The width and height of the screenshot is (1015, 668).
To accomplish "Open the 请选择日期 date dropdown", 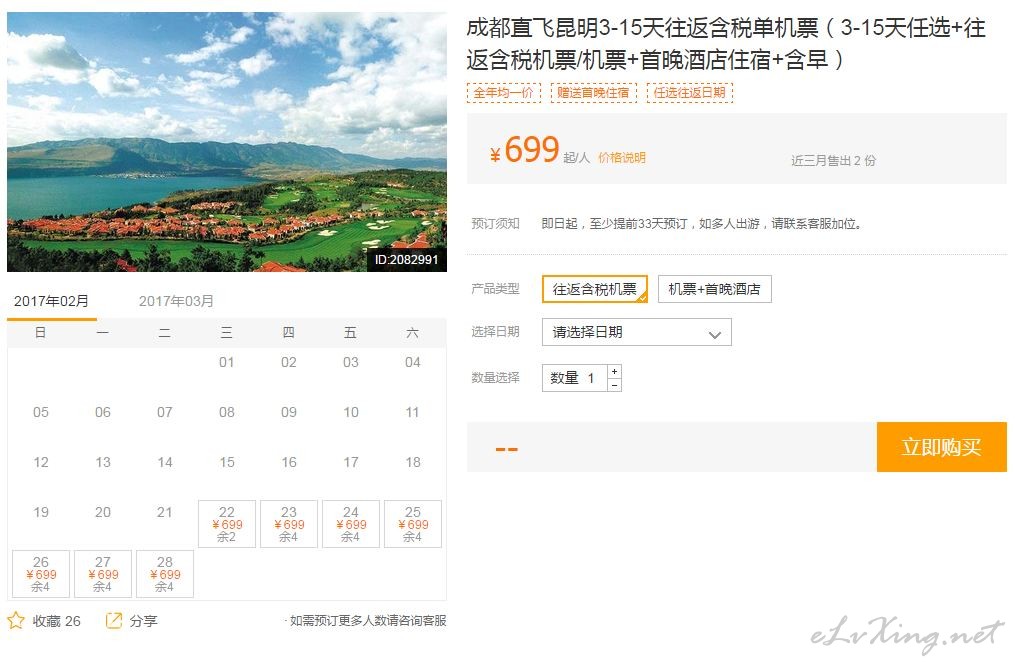I will click(x=637, y=332).
